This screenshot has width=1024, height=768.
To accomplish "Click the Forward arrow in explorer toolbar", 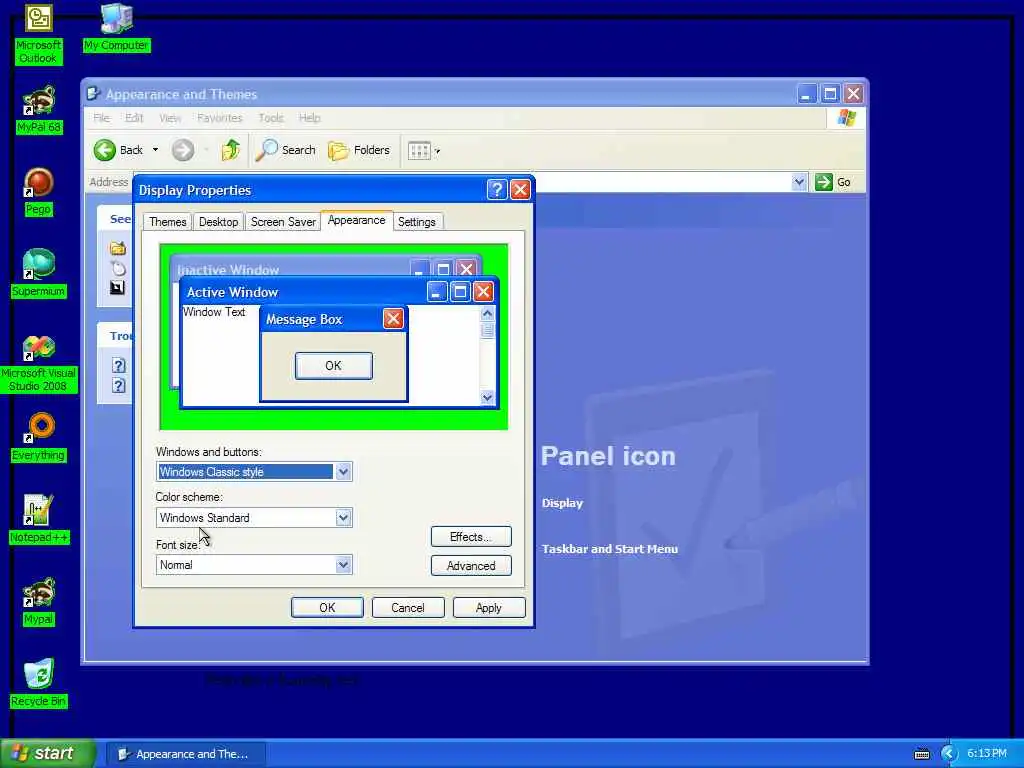I will [x=183, y=150].
